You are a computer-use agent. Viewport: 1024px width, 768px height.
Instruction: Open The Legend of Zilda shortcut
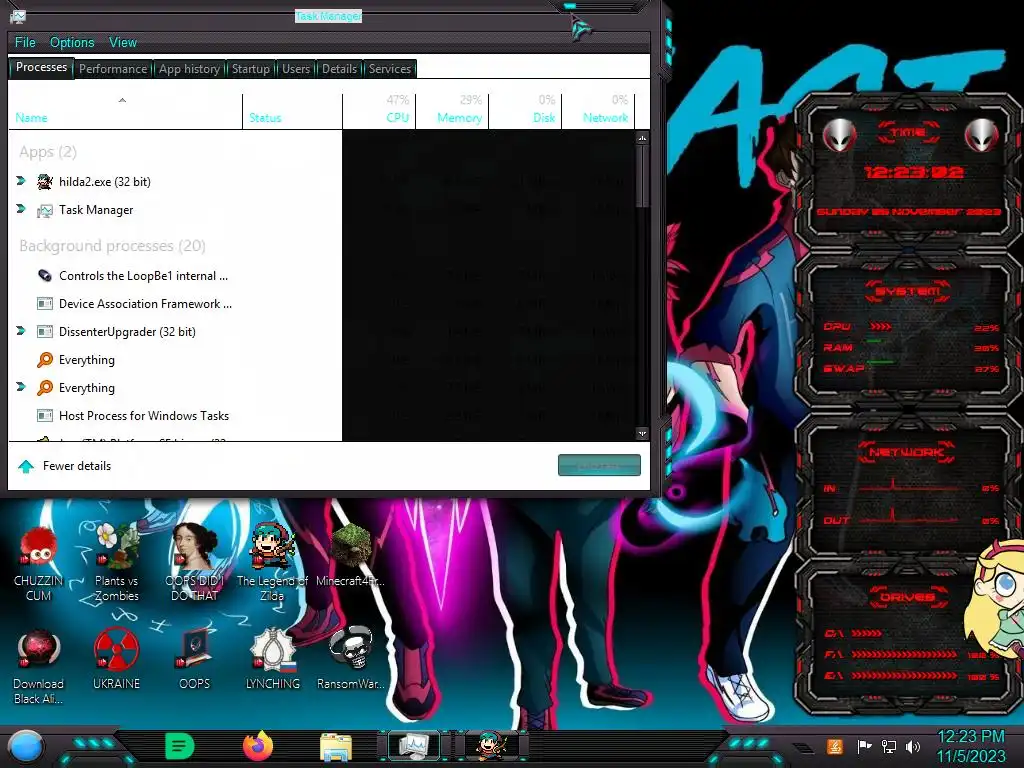tap(272, 563)
